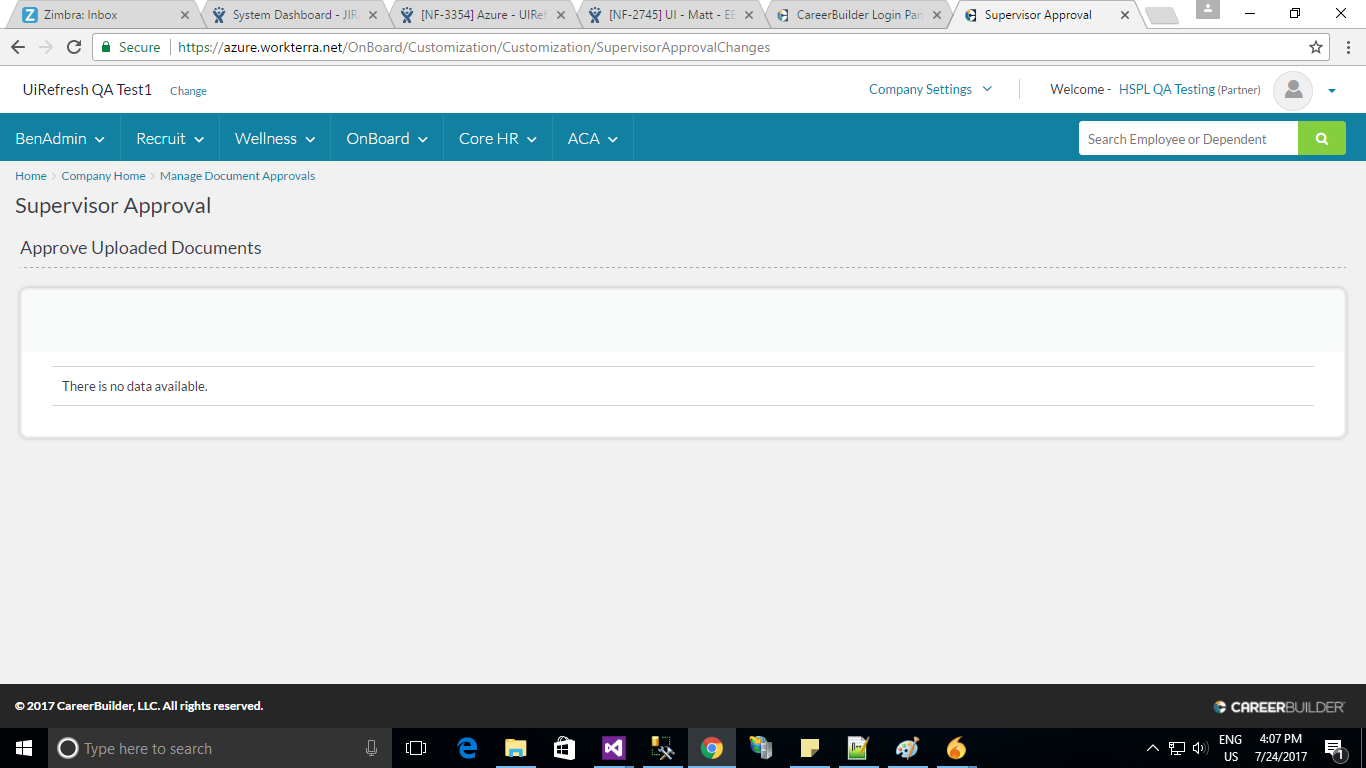The width and height of the screenshot is (1366, 768).
Task: Switch to the Zimbra: Inbox tab
Action: pyautogui.click(x=100, y=15)
